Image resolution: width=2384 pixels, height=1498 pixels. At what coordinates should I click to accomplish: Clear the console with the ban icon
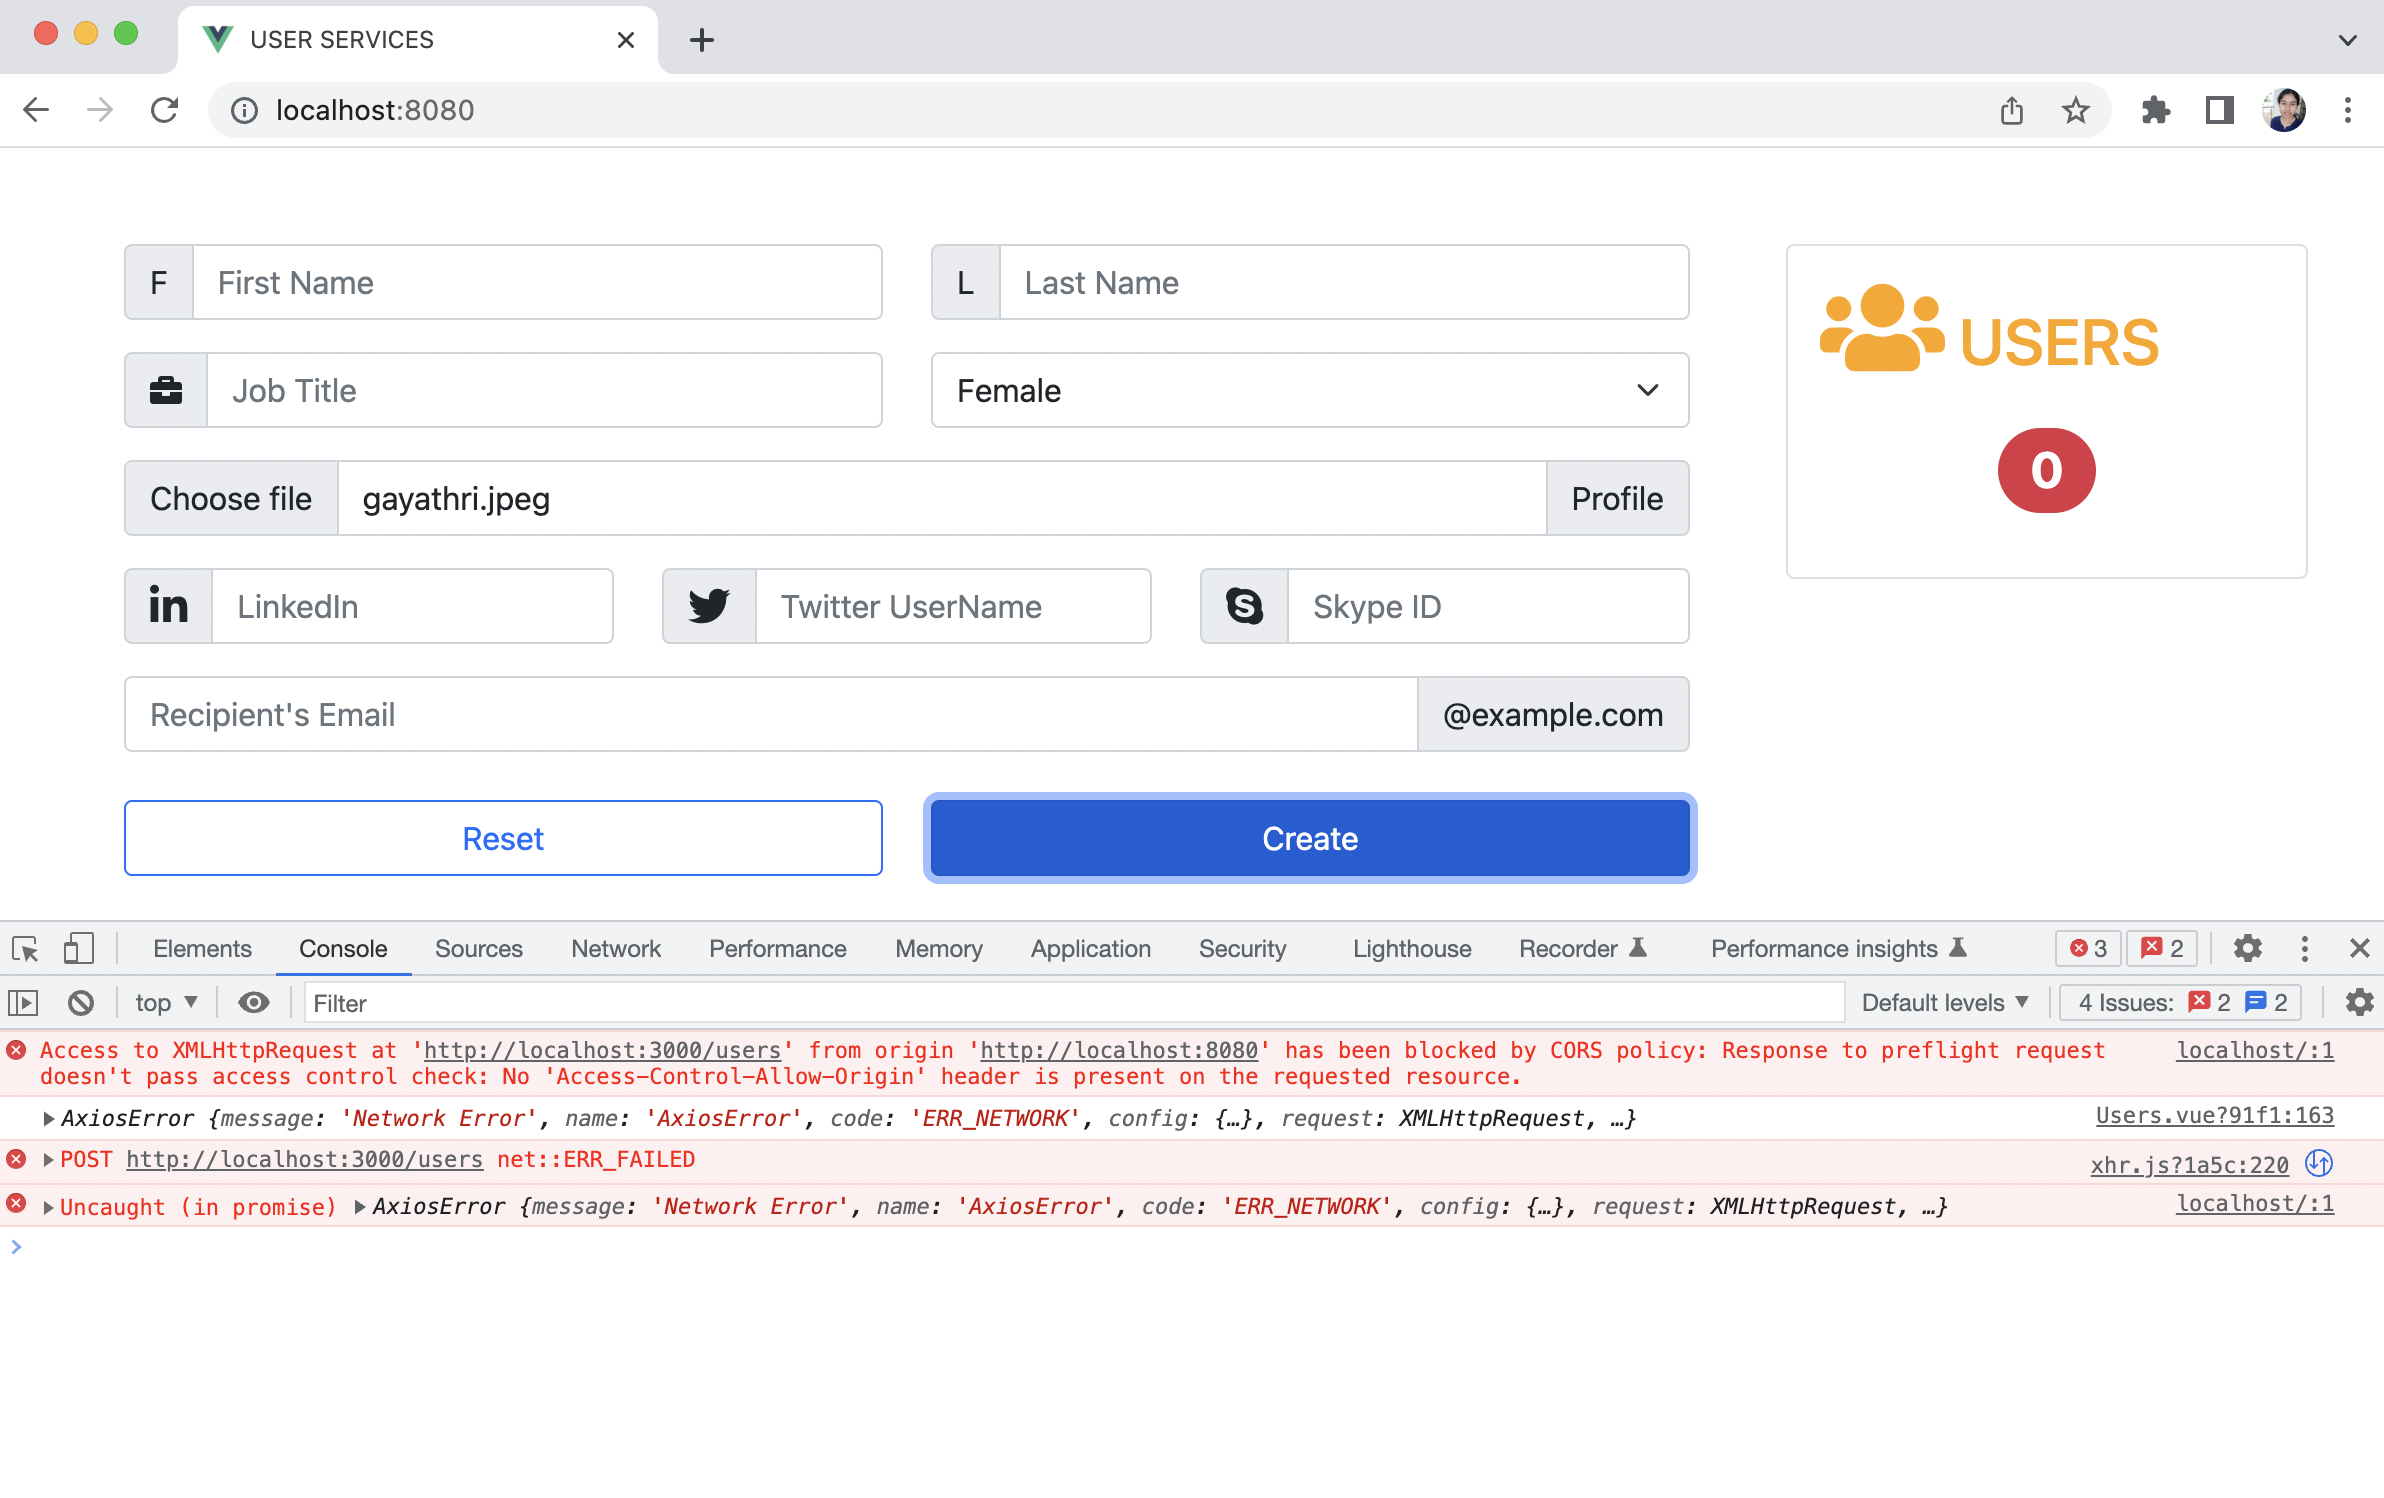81,1002
